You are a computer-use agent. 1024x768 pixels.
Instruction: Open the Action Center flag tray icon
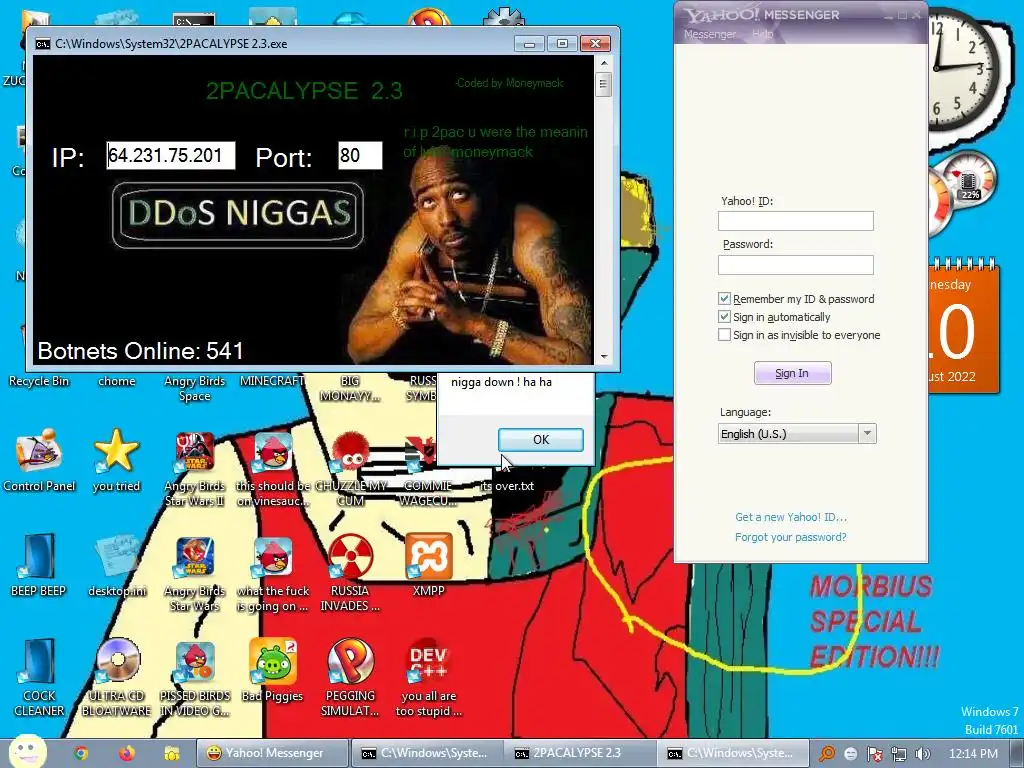point(874,754)
